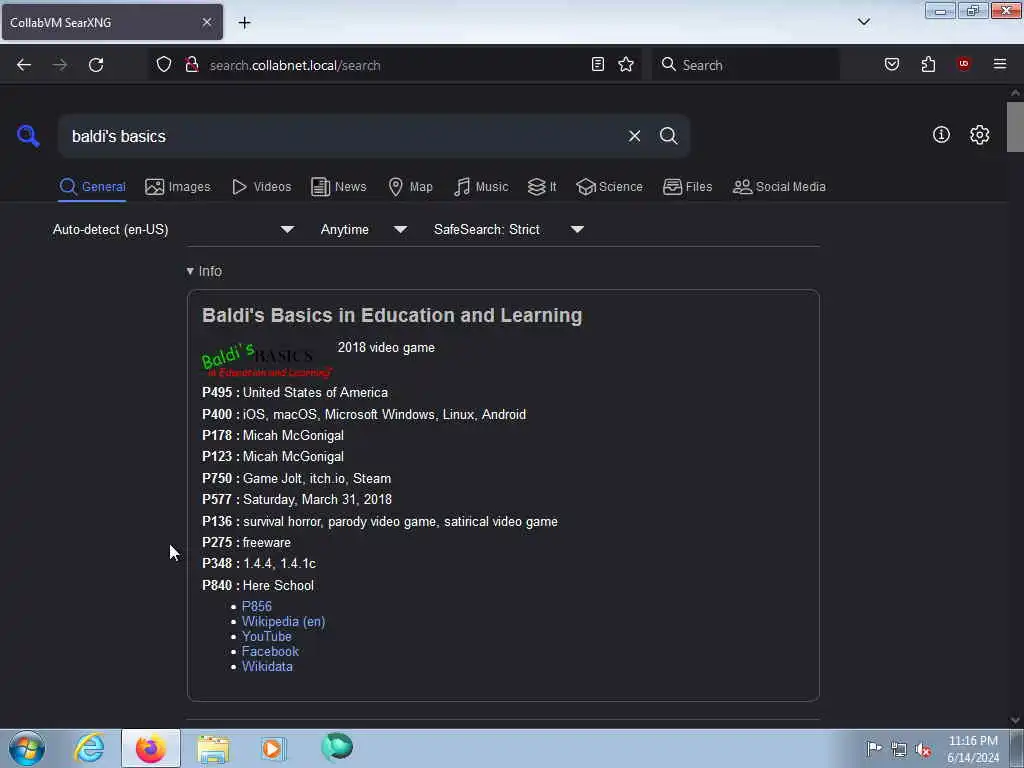The height and width of the screenshot is (768, 1024).
Task: Open the tracking protection shield
Action: tap(164, 65)
